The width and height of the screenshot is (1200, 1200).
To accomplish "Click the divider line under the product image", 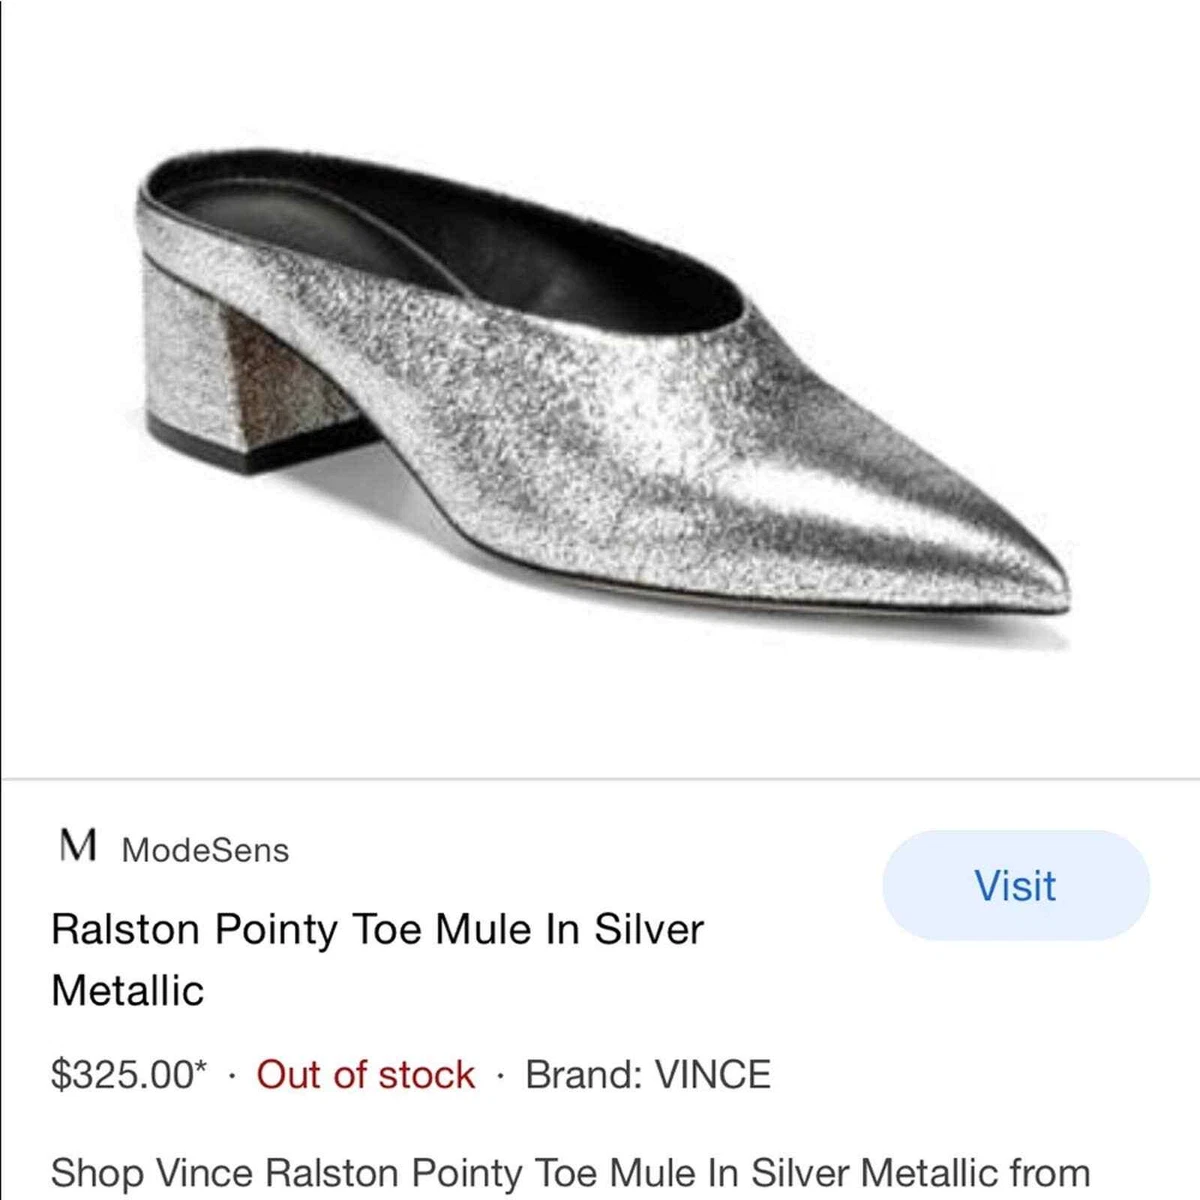I will [600, 777].
